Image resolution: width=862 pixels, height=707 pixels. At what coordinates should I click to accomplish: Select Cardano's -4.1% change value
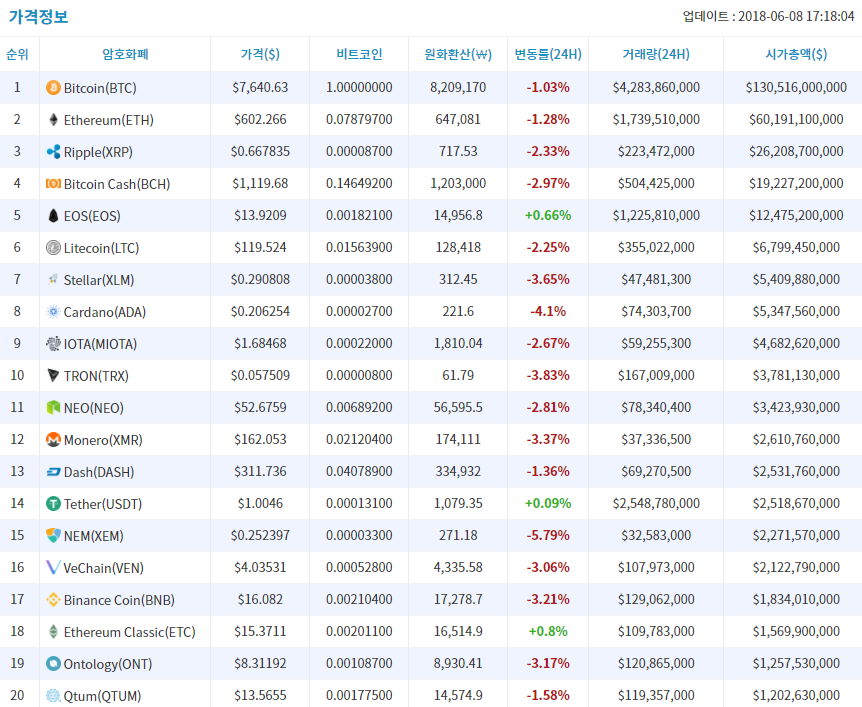tap(548, 311)
